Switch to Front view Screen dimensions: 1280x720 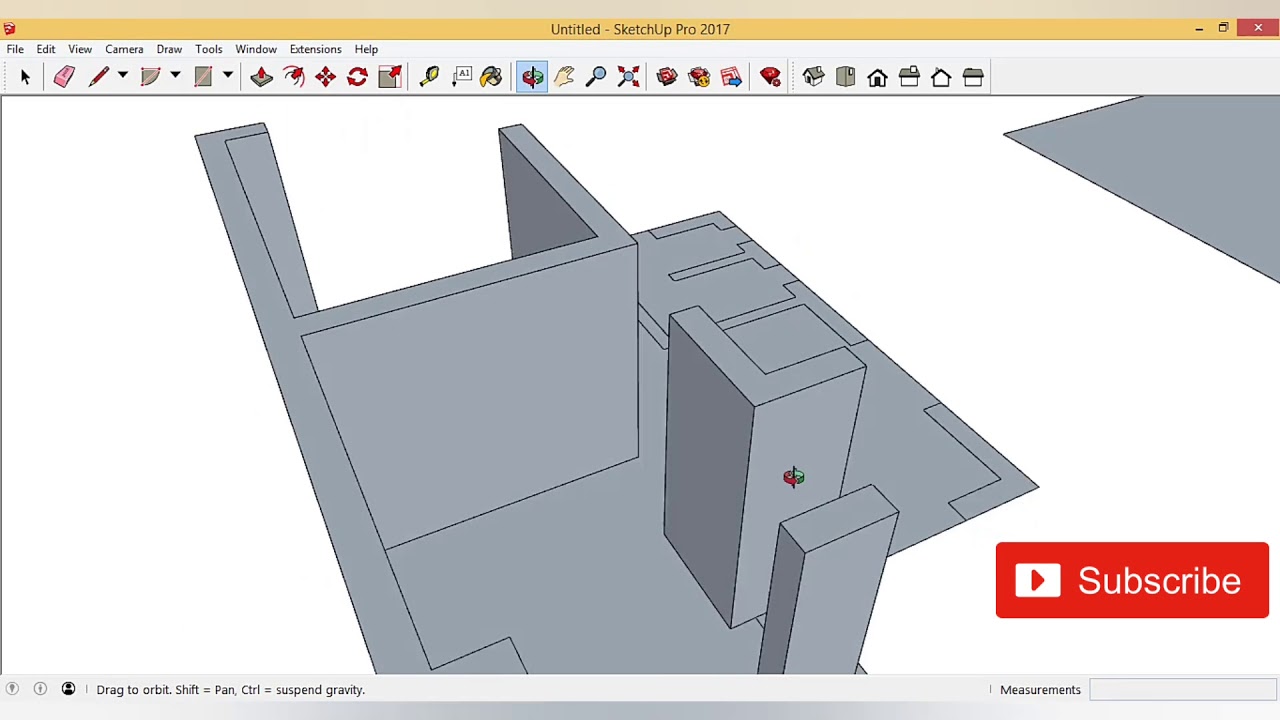[877, 77]
